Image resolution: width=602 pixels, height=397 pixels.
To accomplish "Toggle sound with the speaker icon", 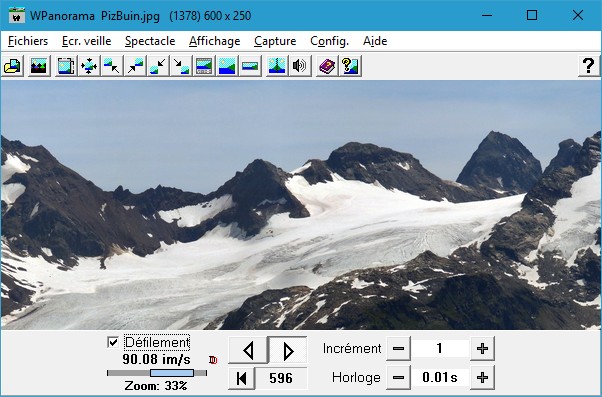I will [x=300, y=66].
